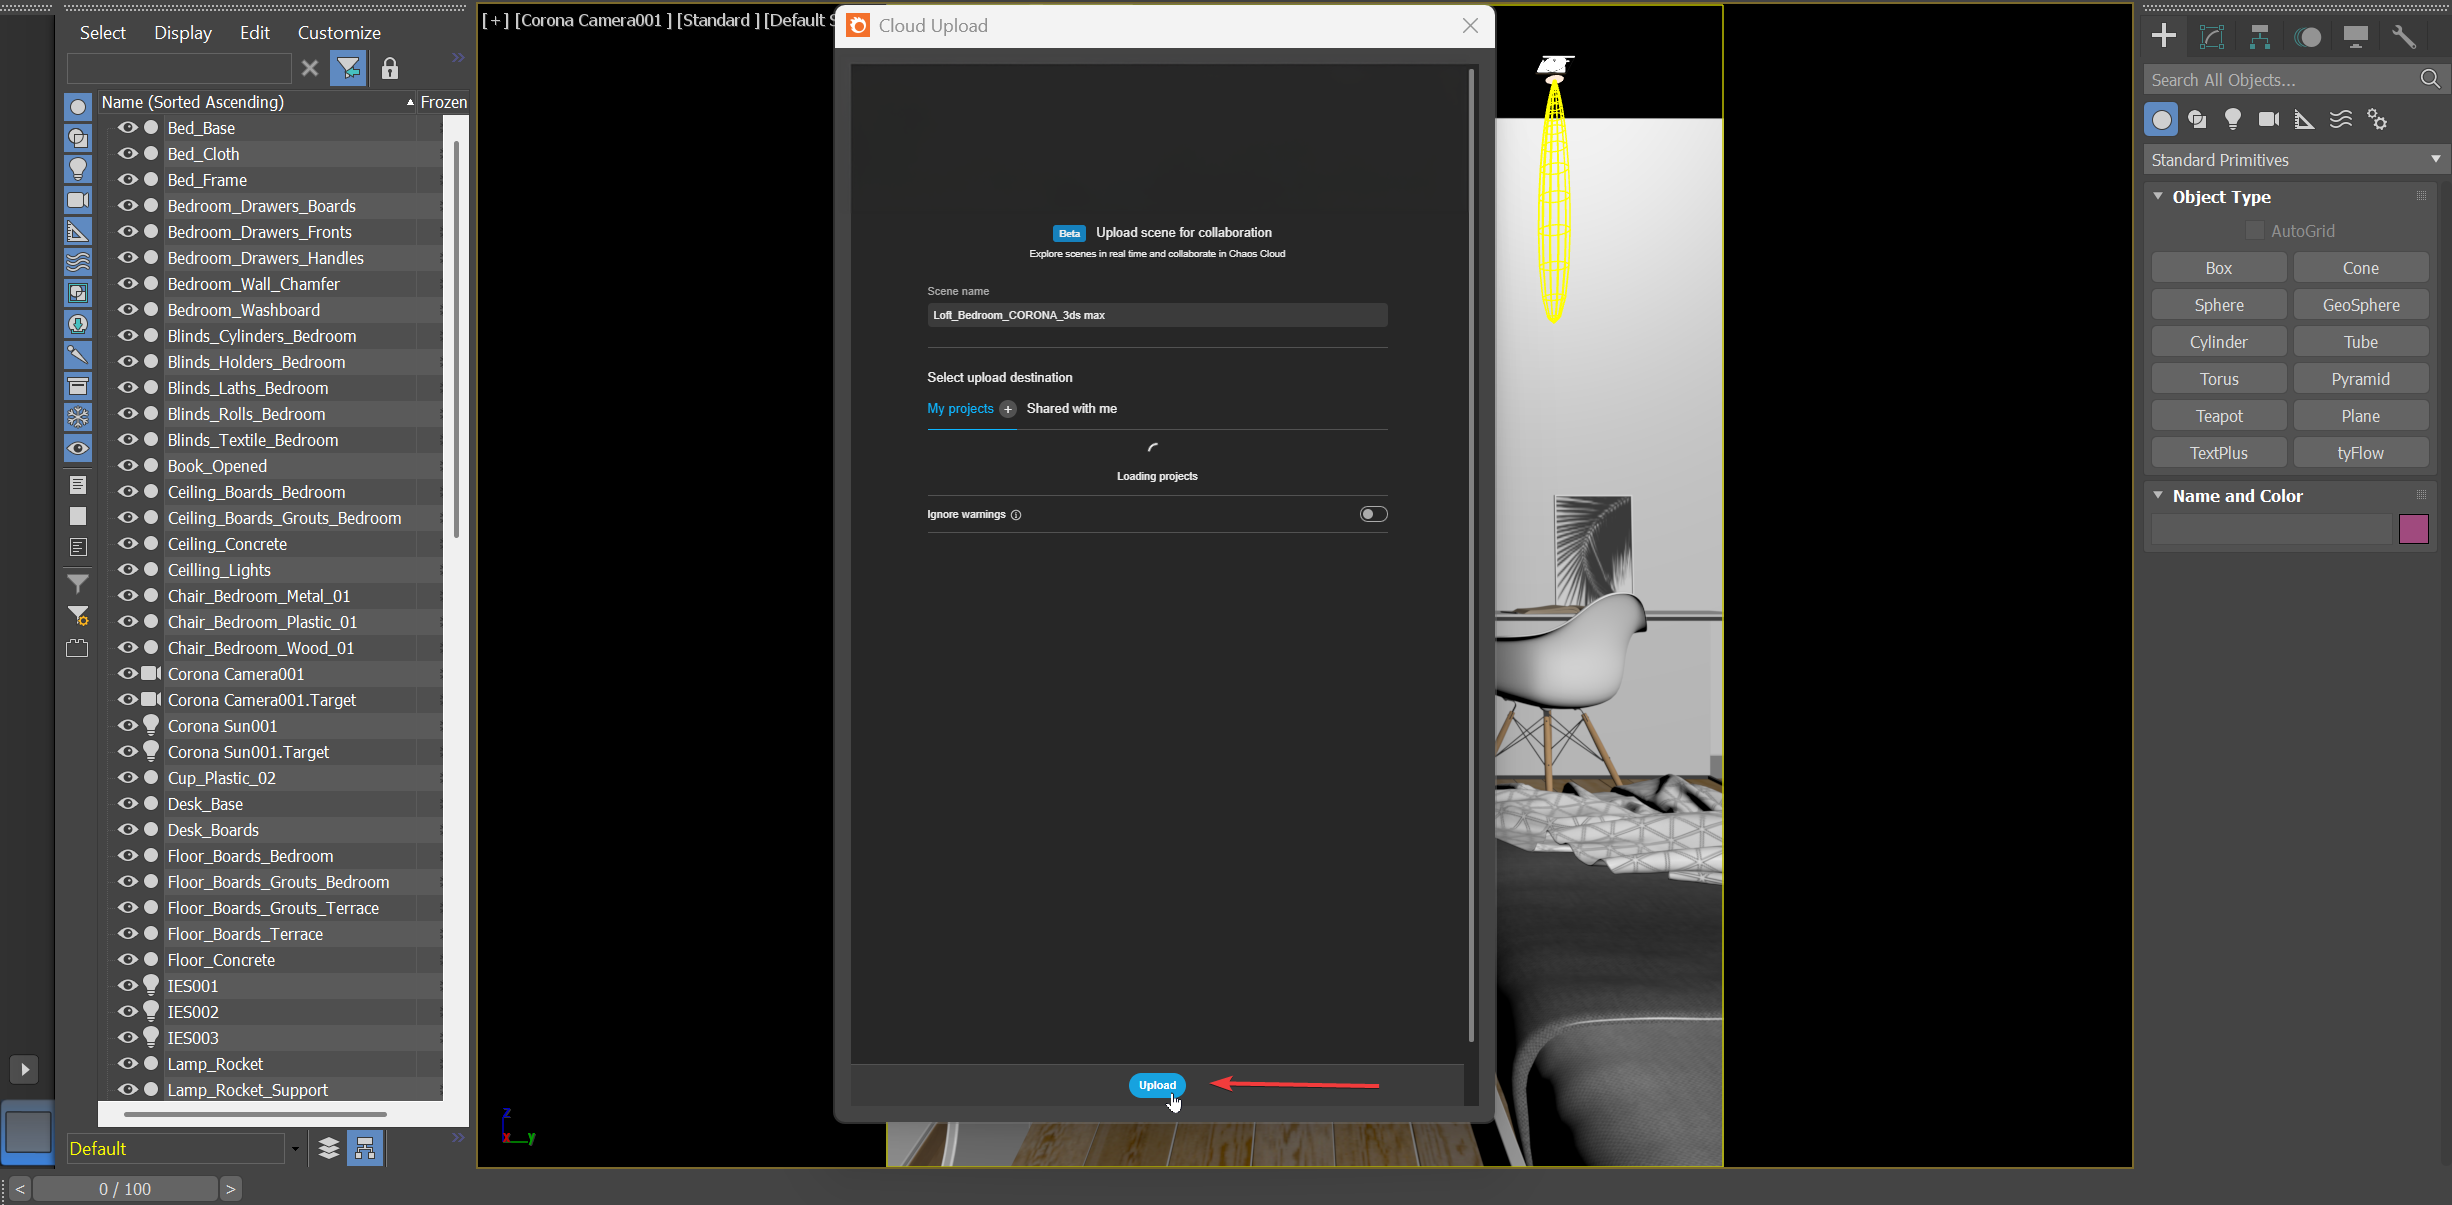Open the Modify command panel tab
This screenshot has width=2452, height=1205.
pyautogui.click(x=2212, y=37)
